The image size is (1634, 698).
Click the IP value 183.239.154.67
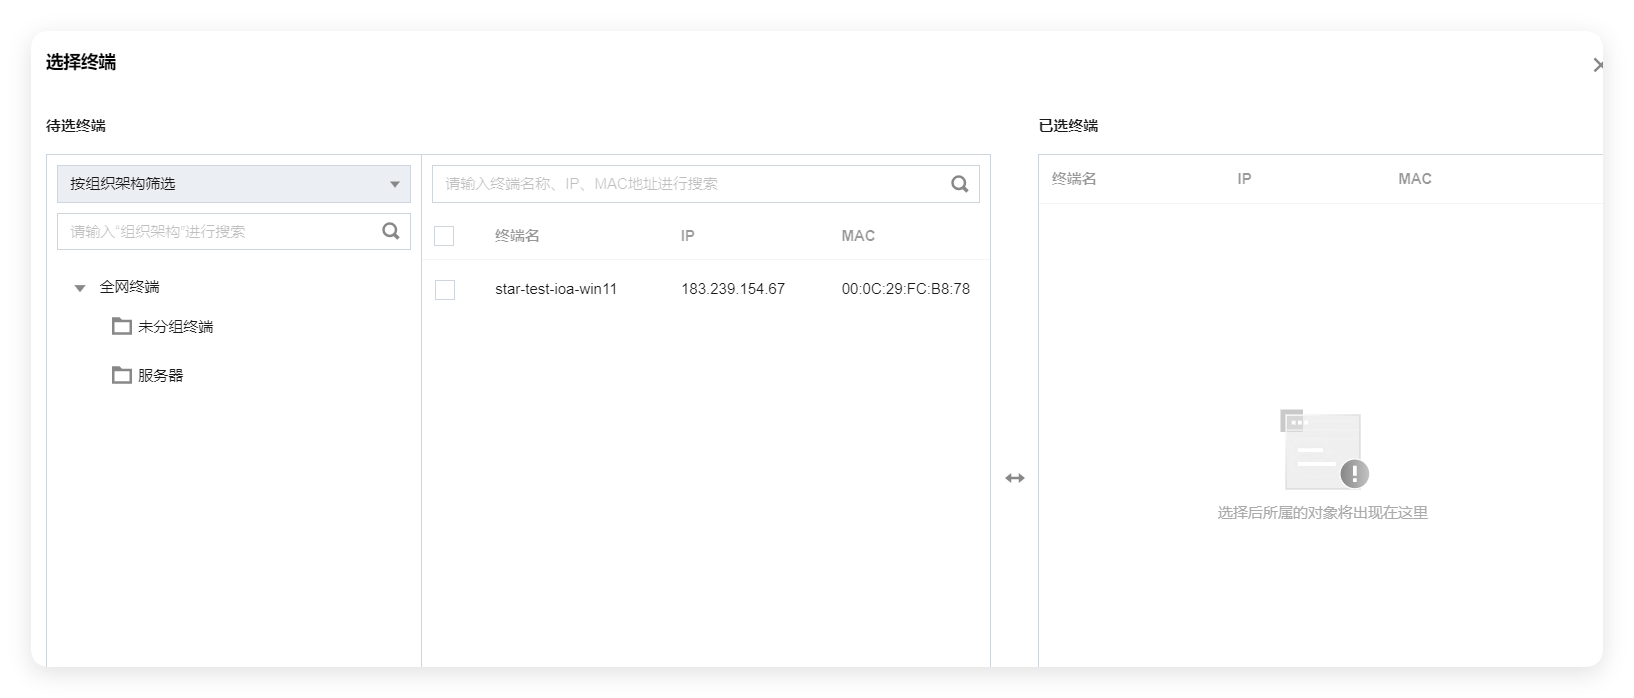733,289
